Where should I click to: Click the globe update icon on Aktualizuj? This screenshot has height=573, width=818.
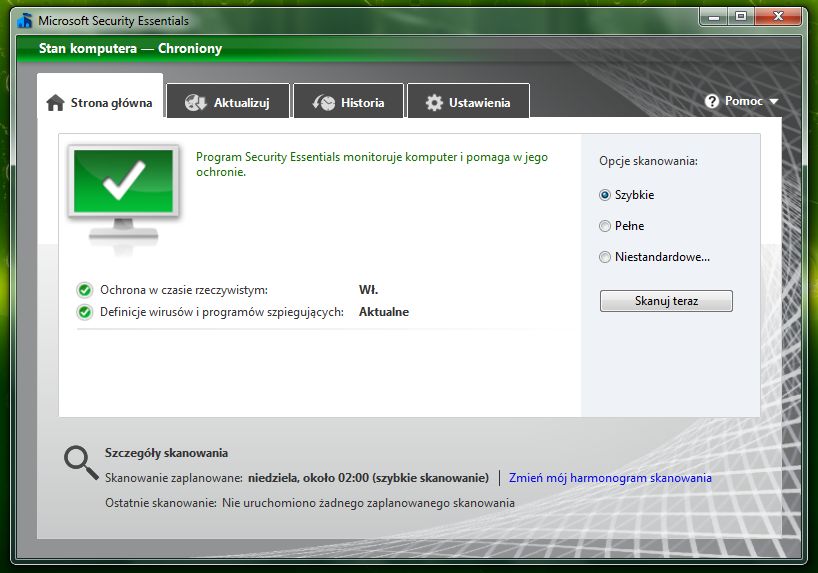coord(195,103)
